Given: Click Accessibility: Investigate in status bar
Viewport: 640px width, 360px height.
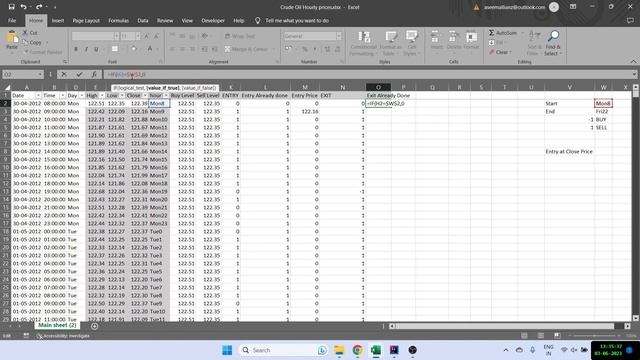Looking at the screenshot, I should coord(63,336).
